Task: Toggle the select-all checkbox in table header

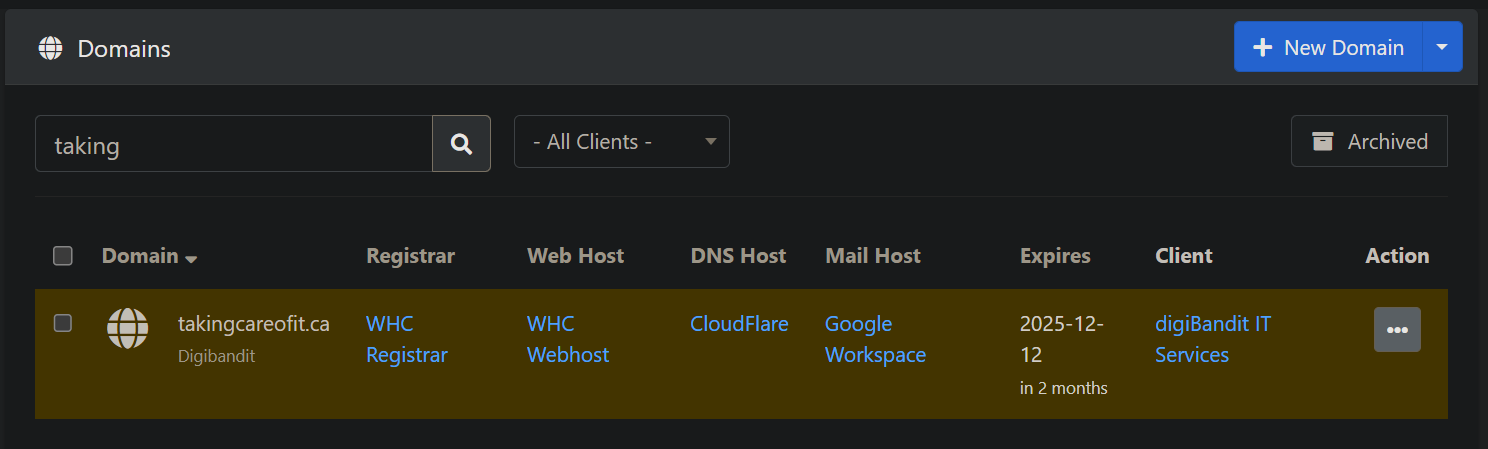Action: 63,256
